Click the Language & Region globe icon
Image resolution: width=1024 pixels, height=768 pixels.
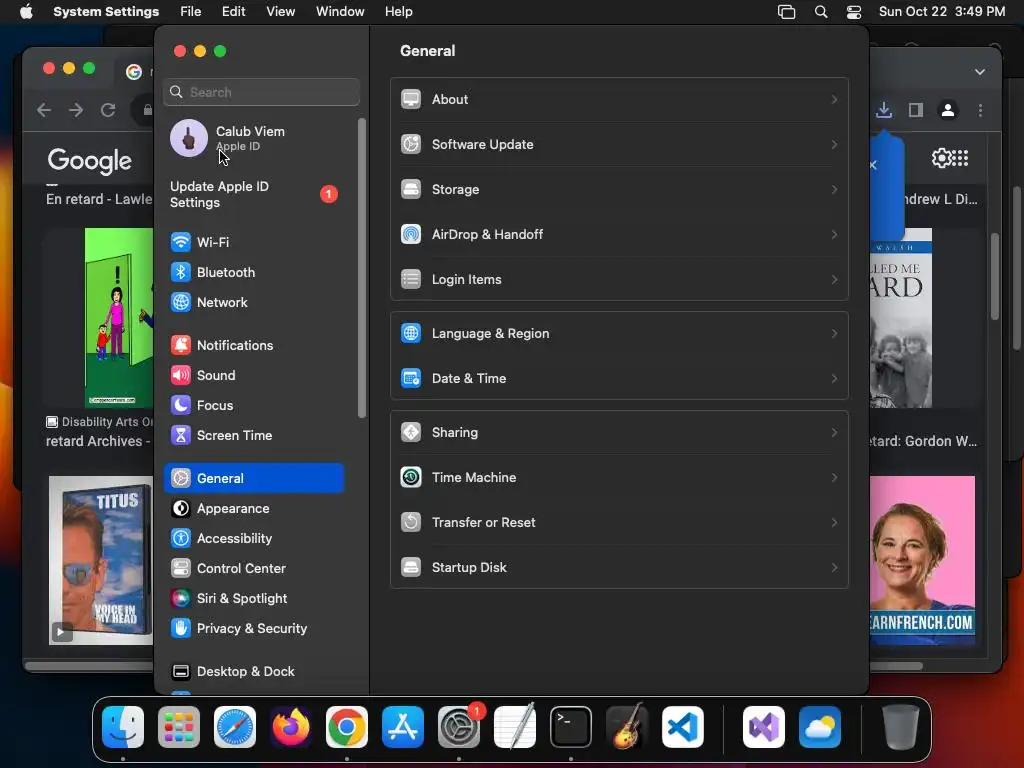411,334
